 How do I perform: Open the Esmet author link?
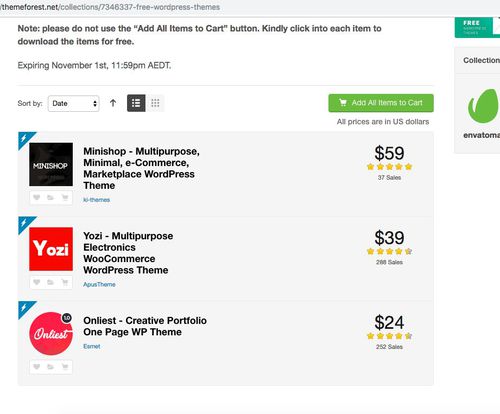pos(92,346)
